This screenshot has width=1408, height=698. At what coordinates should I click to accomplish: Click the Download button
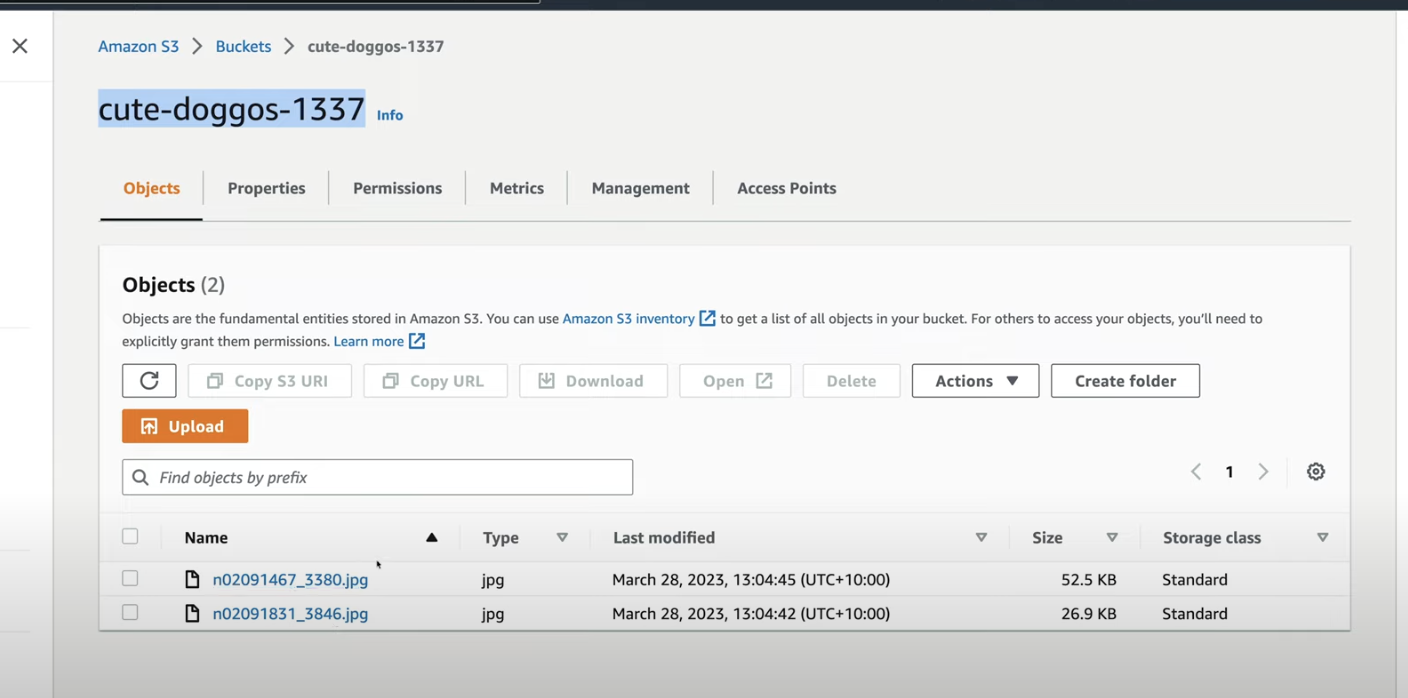[593, 381]
